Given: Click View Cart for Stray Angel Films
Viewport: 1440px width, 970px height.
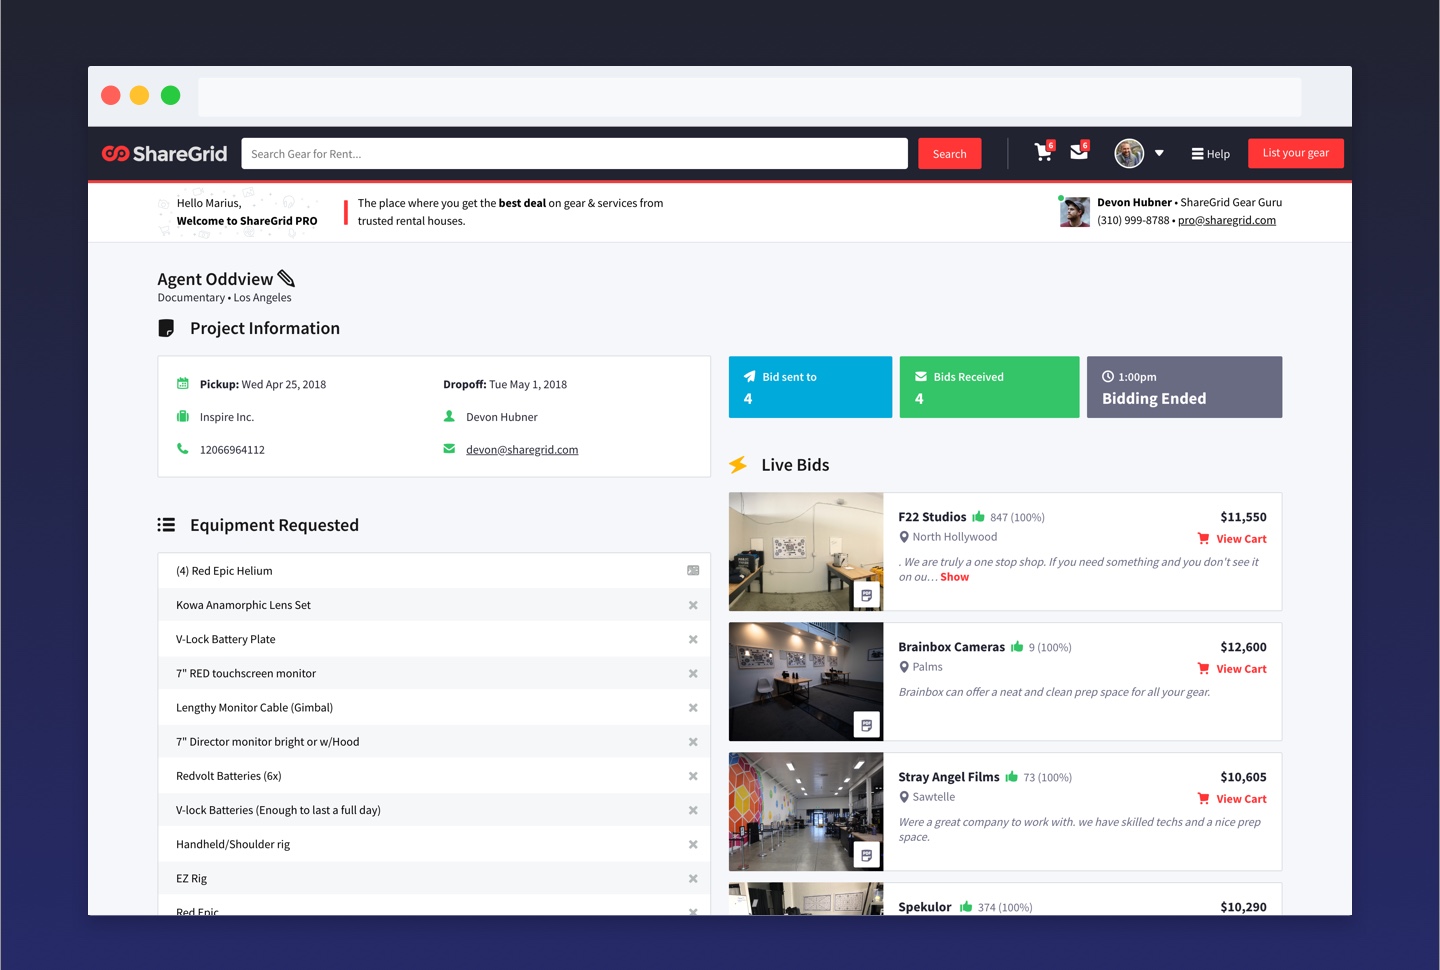Looking at the screenshot, I should 1241,798.
